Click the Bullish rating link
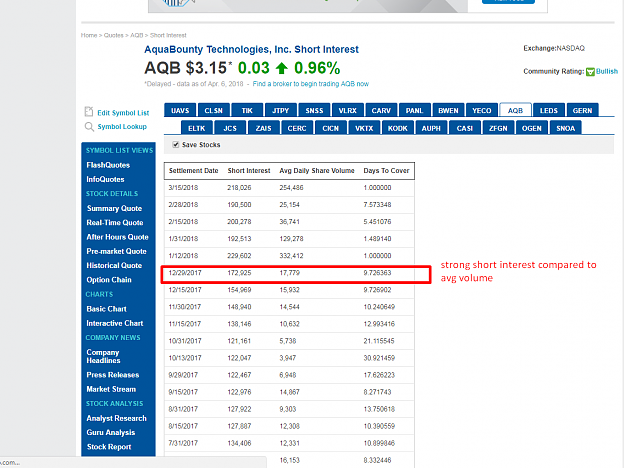 pos(607,71)
